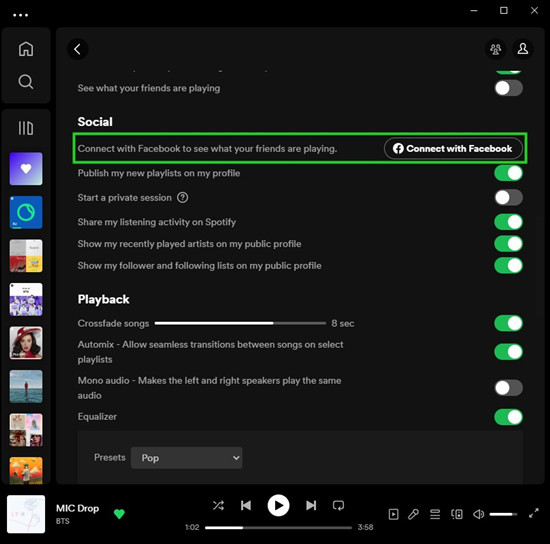Viewport: 550px width, 544px height.
Task: Disable Share my listening activity on Spotify
Action: pos(508,222)
